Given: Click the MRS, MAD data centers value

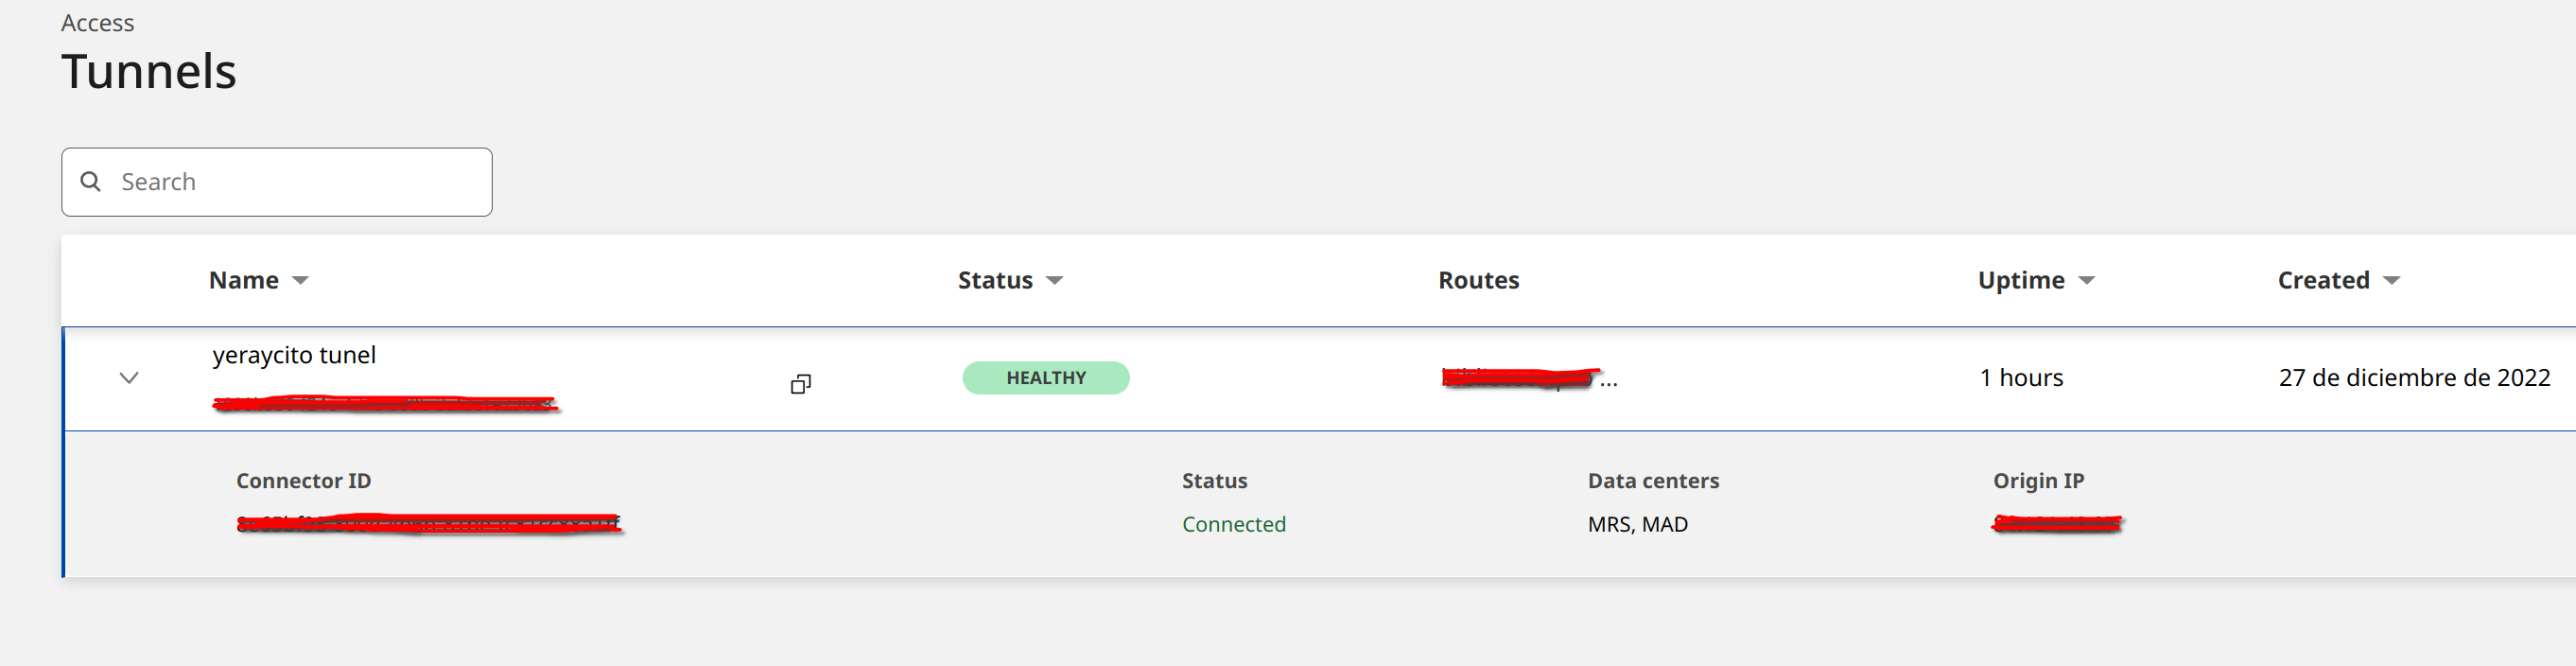Looking at the screenshot, I should (x=1637, y=524).
